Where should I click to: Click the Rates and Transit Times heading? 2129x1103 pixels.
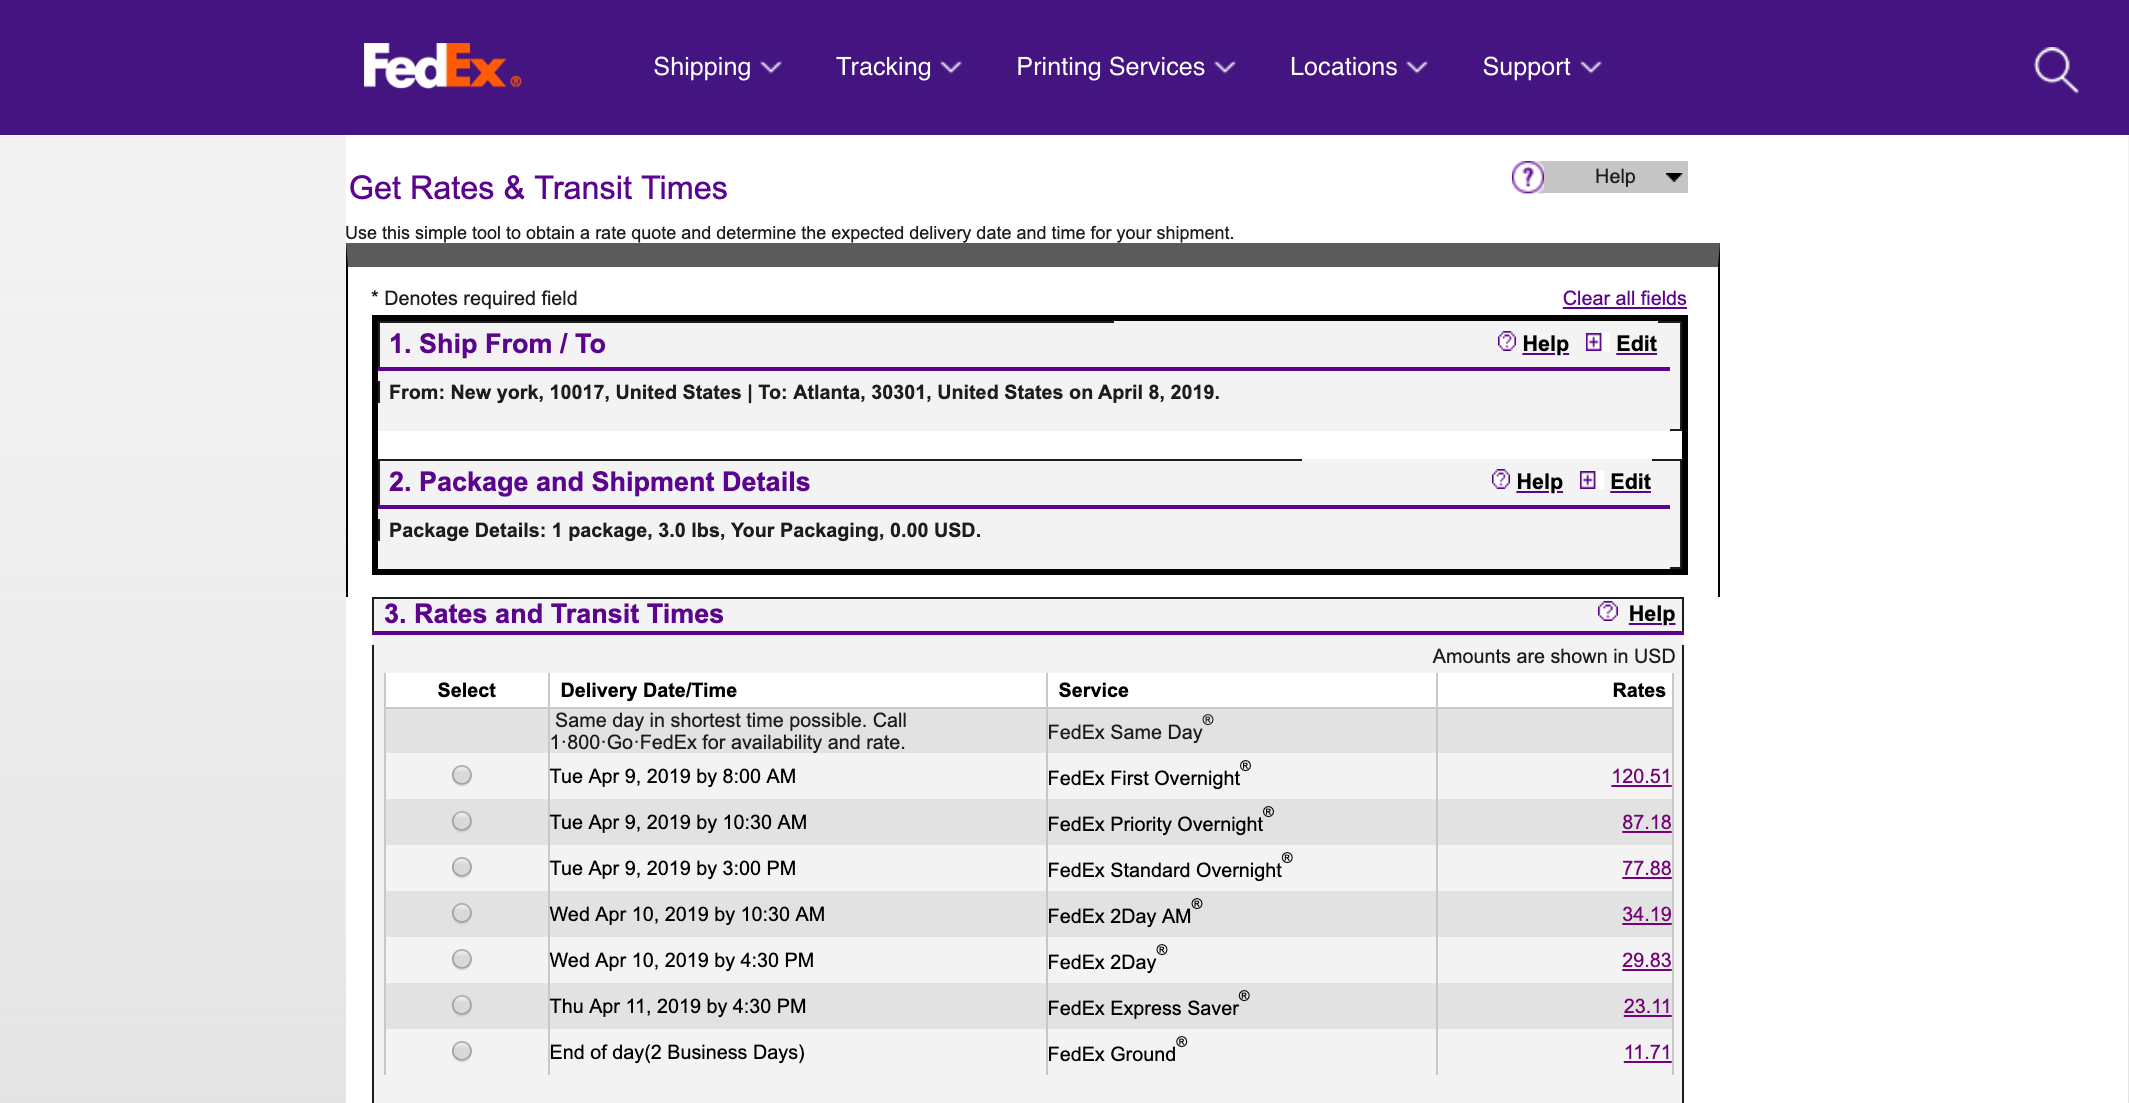pos(554,614)
